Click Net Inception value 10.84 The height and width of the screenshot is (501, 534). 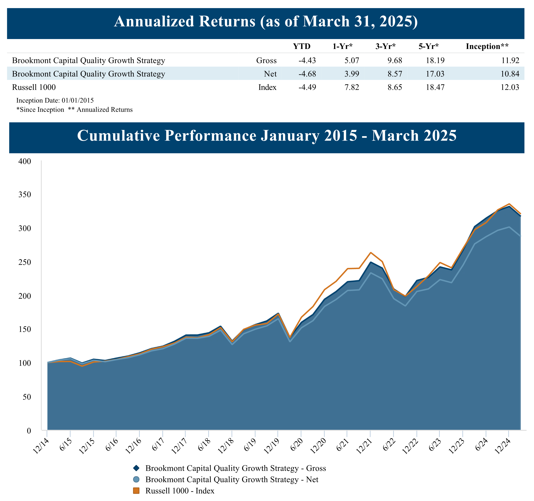pyautogui.click(x=510, y=74)
